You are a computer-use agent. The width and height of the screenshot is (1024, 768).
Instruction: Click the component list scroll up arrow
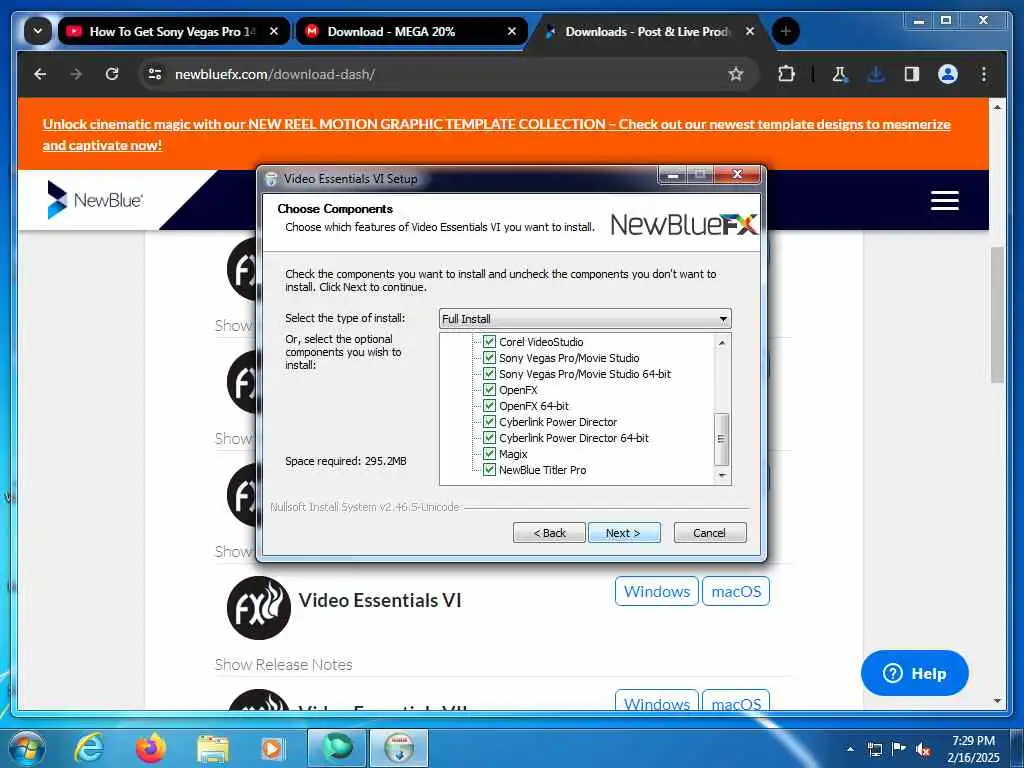(722, 342)
